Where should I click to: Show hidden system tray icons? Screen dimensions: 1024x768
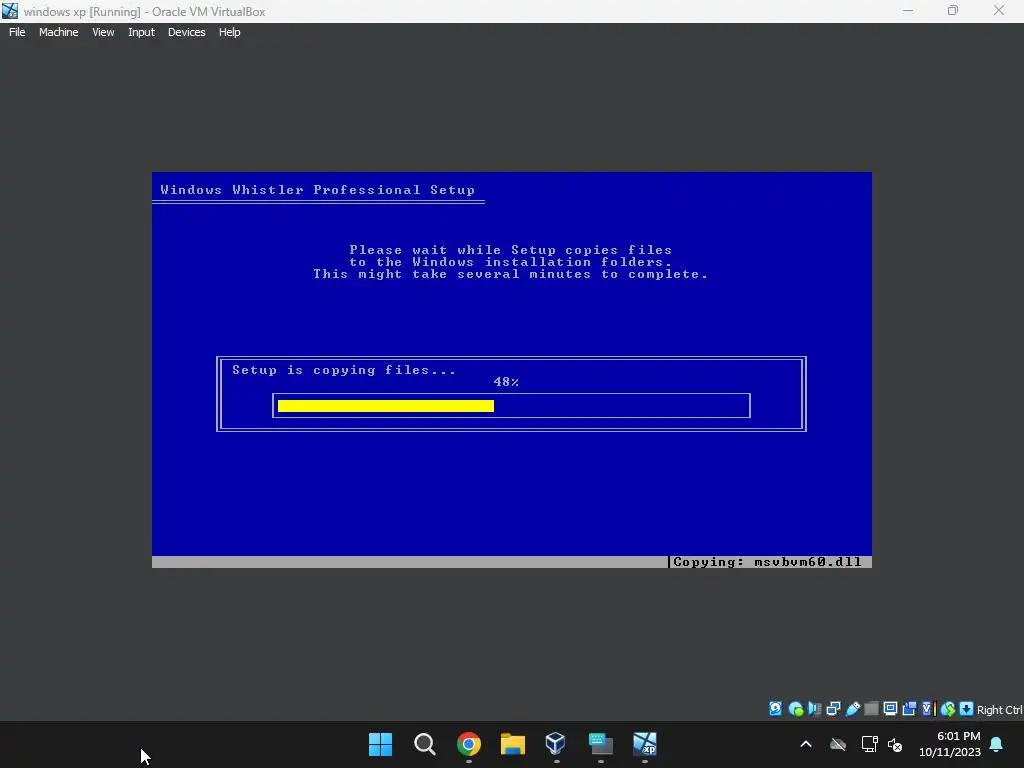click(806, 744)
